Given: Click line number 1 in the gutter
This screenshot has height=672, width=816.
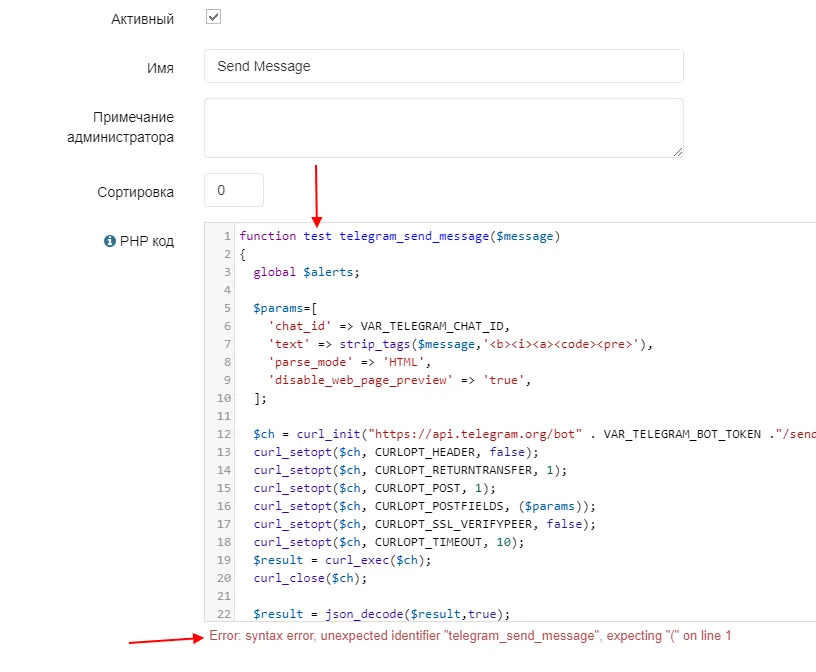Looking at the screenshot, I should tap(227, 236).
